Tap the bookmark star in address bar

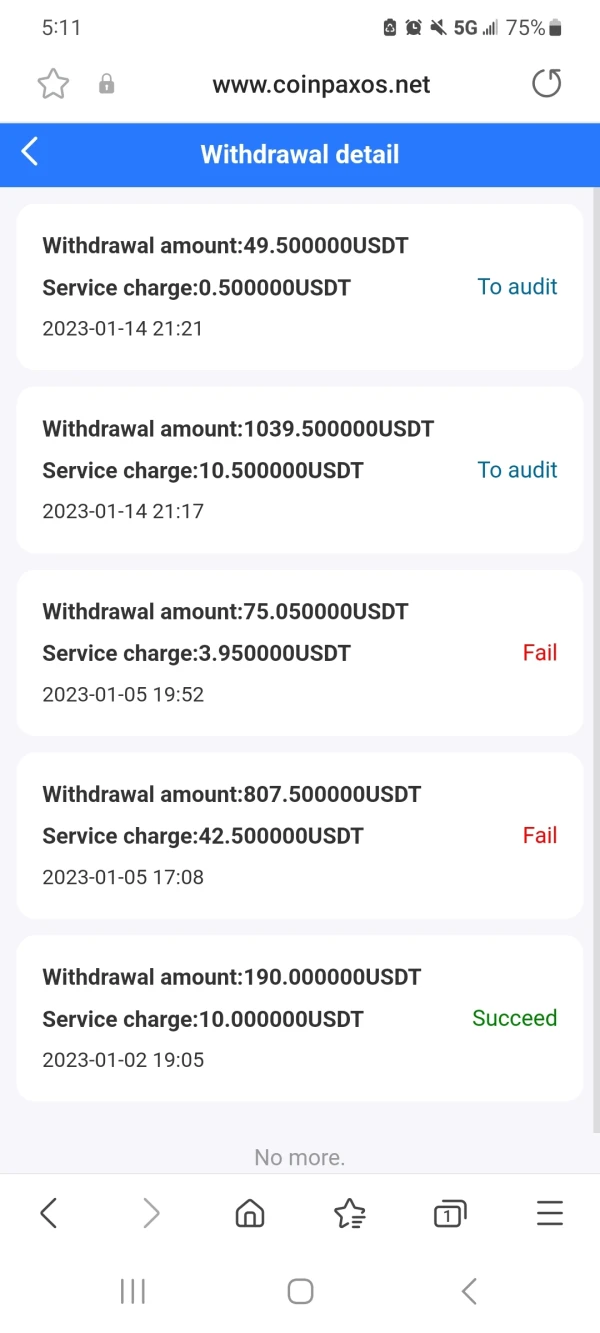[53, 85]
